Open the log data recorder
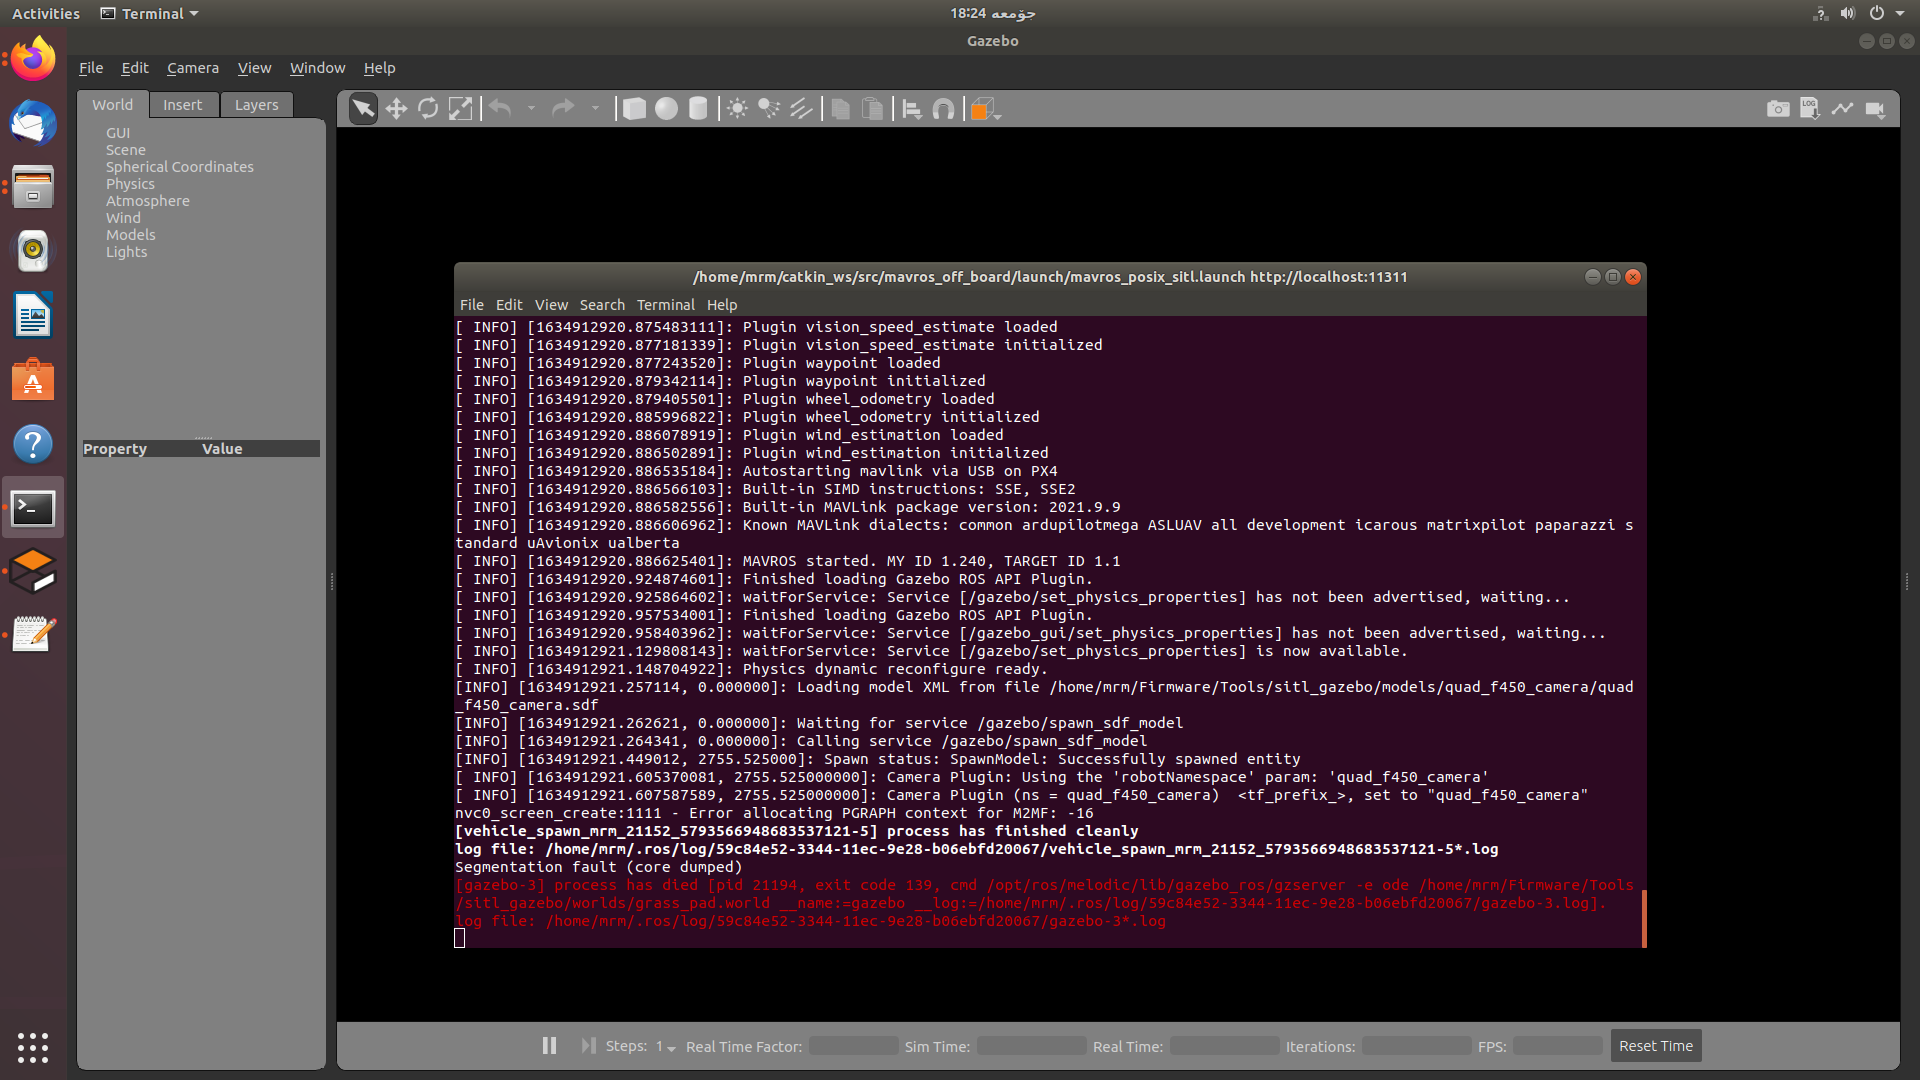Viewport: 1920px width, 1080px height. coord(1810,109)
